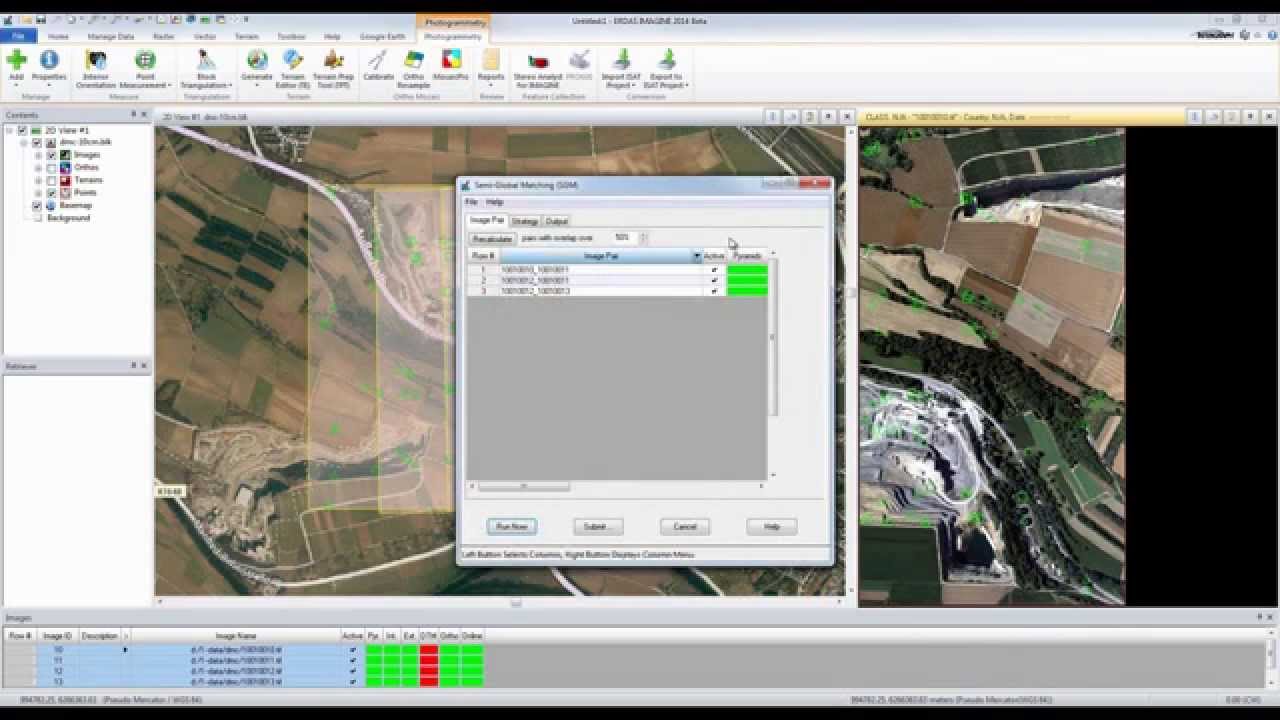Click the Calibrate icon

point(378,61)
